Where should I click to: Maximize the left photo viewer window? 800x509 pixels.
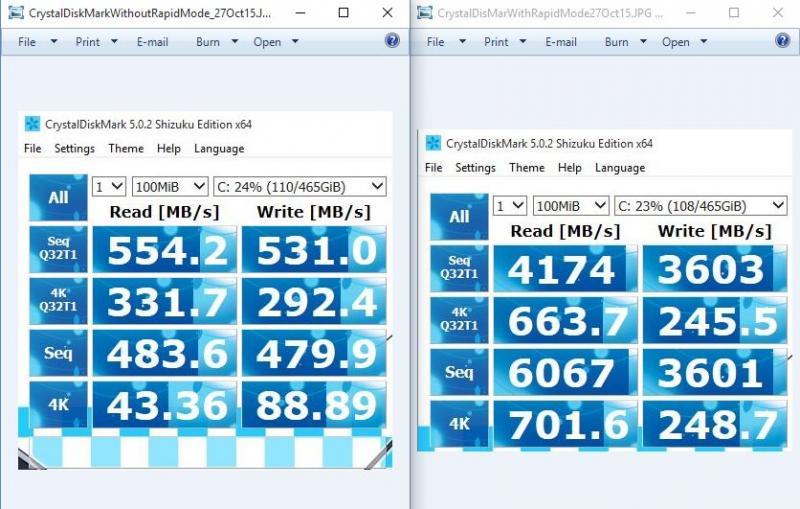(344, 13)
